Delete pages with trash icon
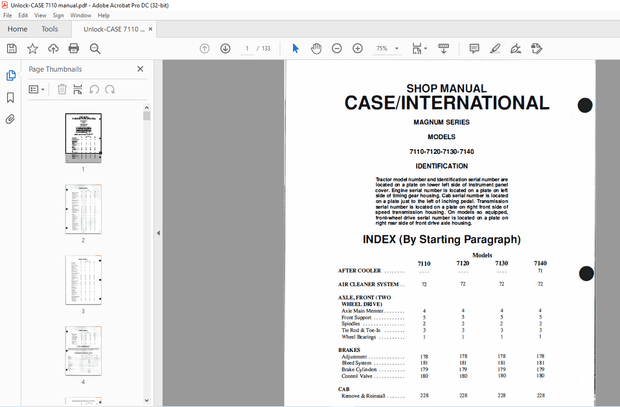The image size is (620, 407). [x=62, y=89]
